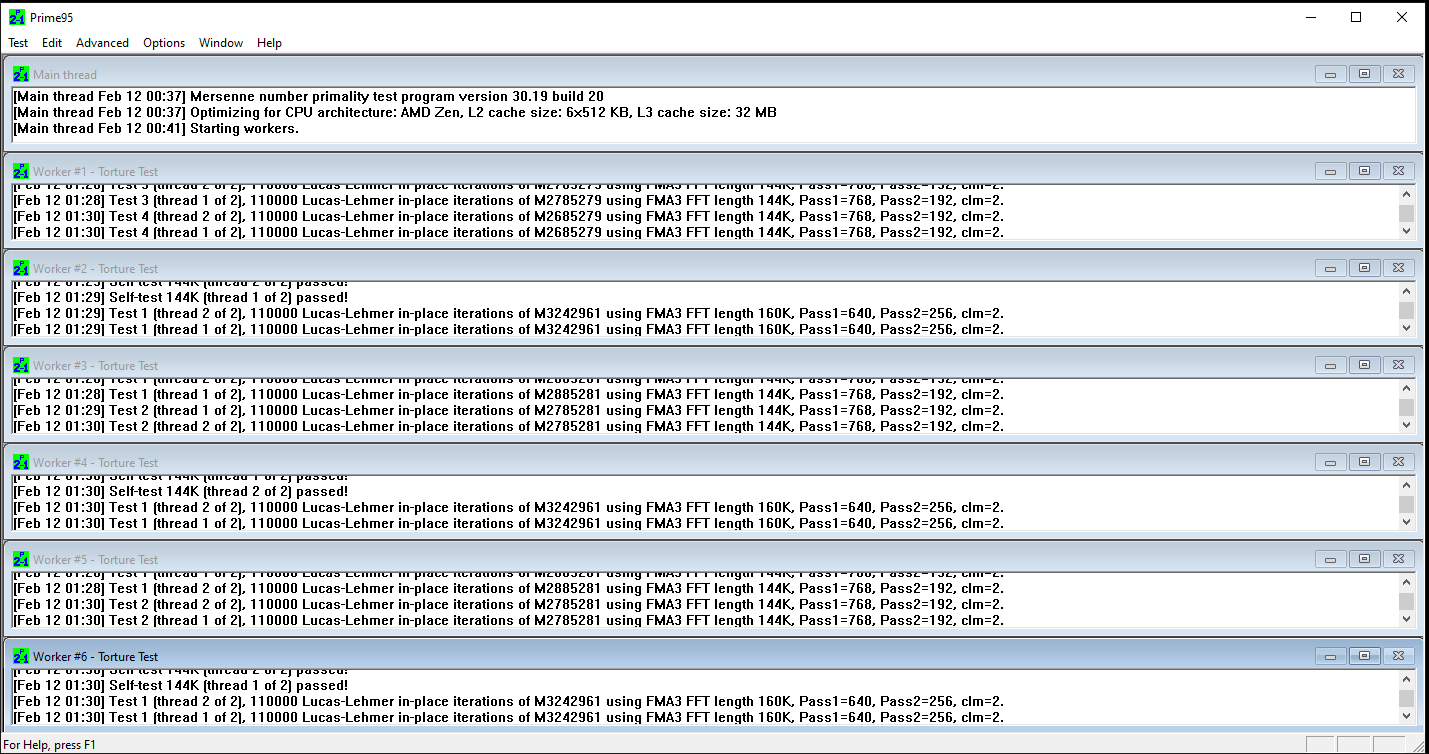This screenshot has height=754, width=1429.
Task: Maximize the Worker #4 Torture Test window
Action: 1364,462
